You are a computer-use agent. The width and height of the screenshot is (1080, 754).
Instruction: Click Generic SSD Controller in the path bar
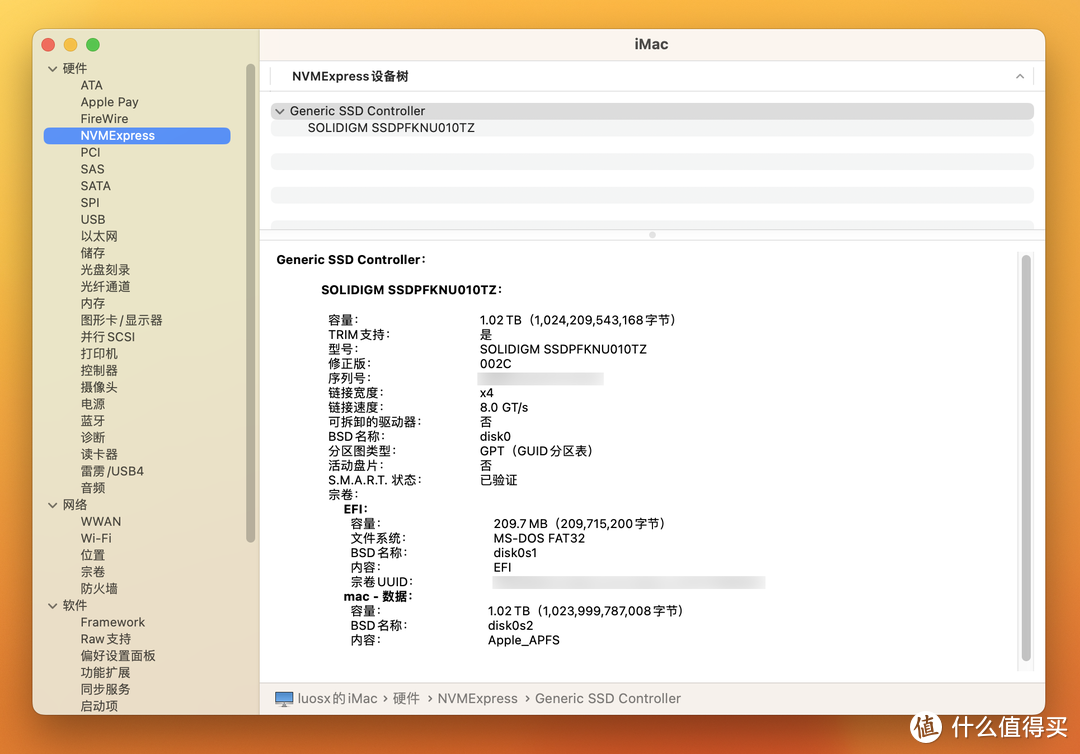[x=608, y=699]
